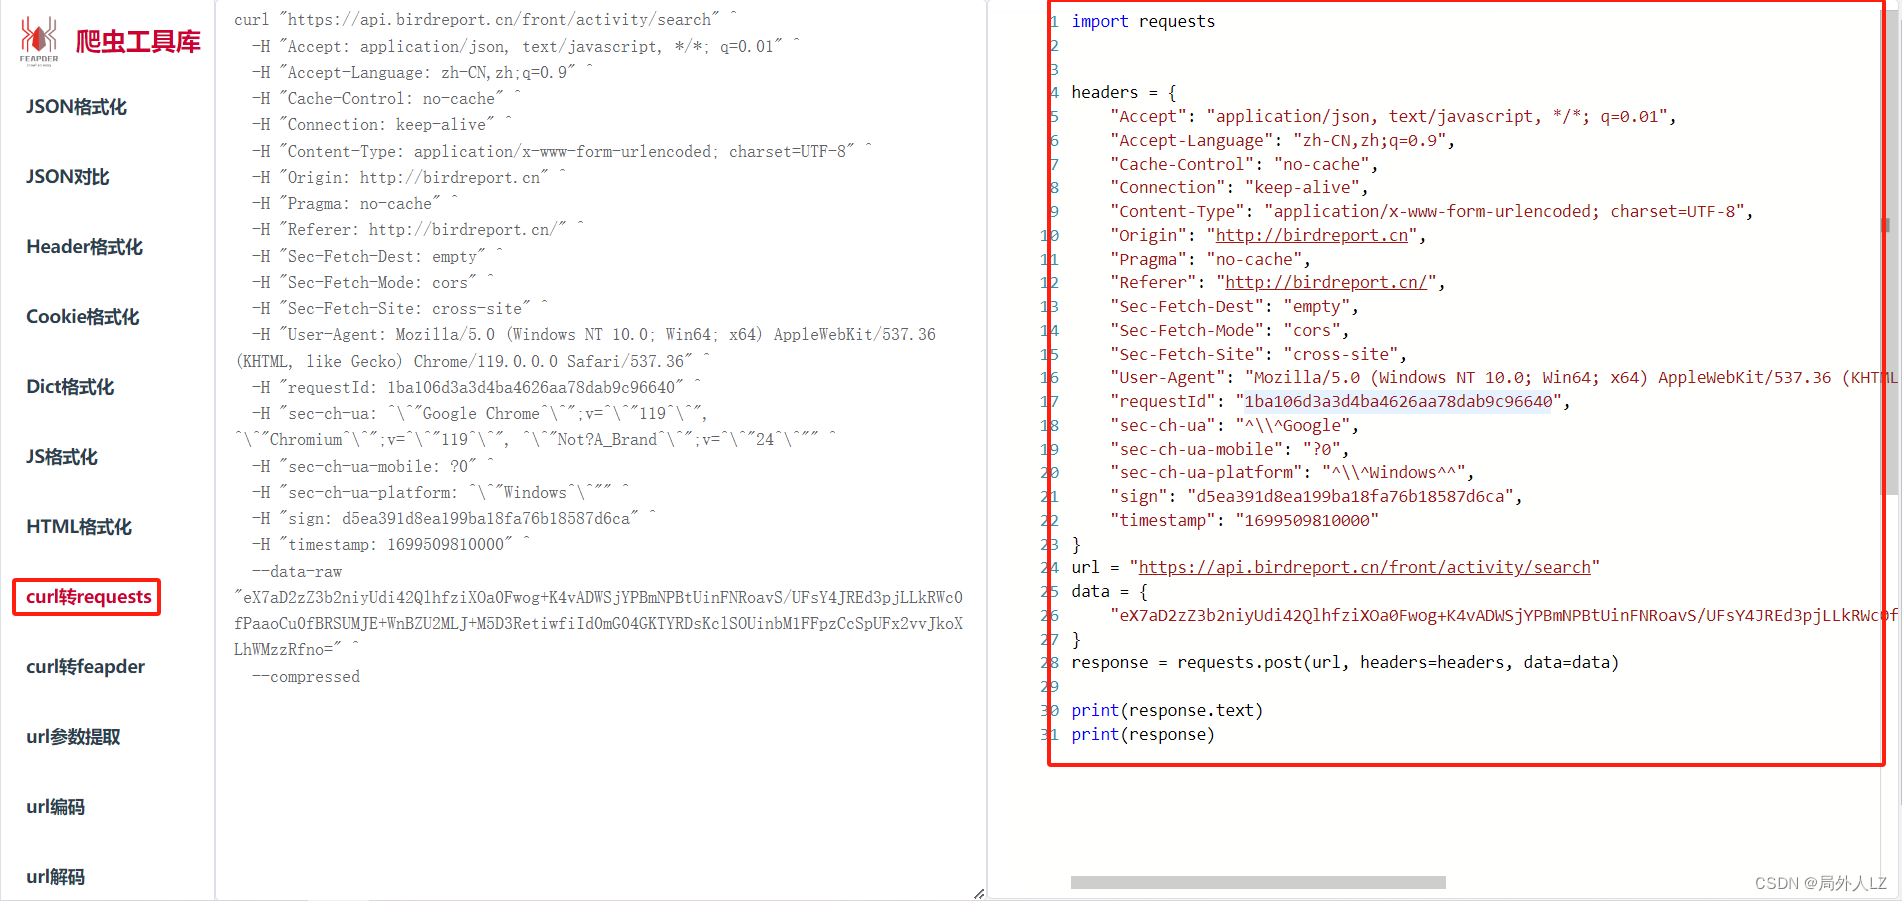Click the 'headers = {' line
The height and width of the screenshot is (901, 1902).
1124,92
